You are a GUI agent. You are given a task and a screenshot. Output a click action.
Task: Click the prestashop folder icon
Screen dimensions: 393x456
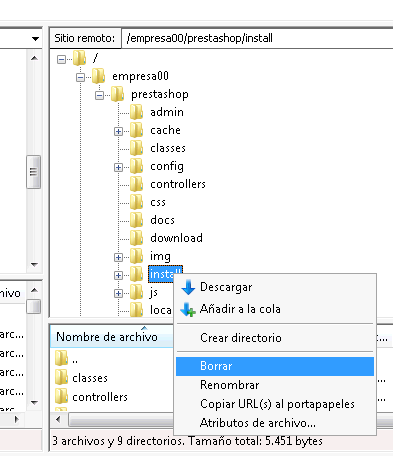pos(117,94)
